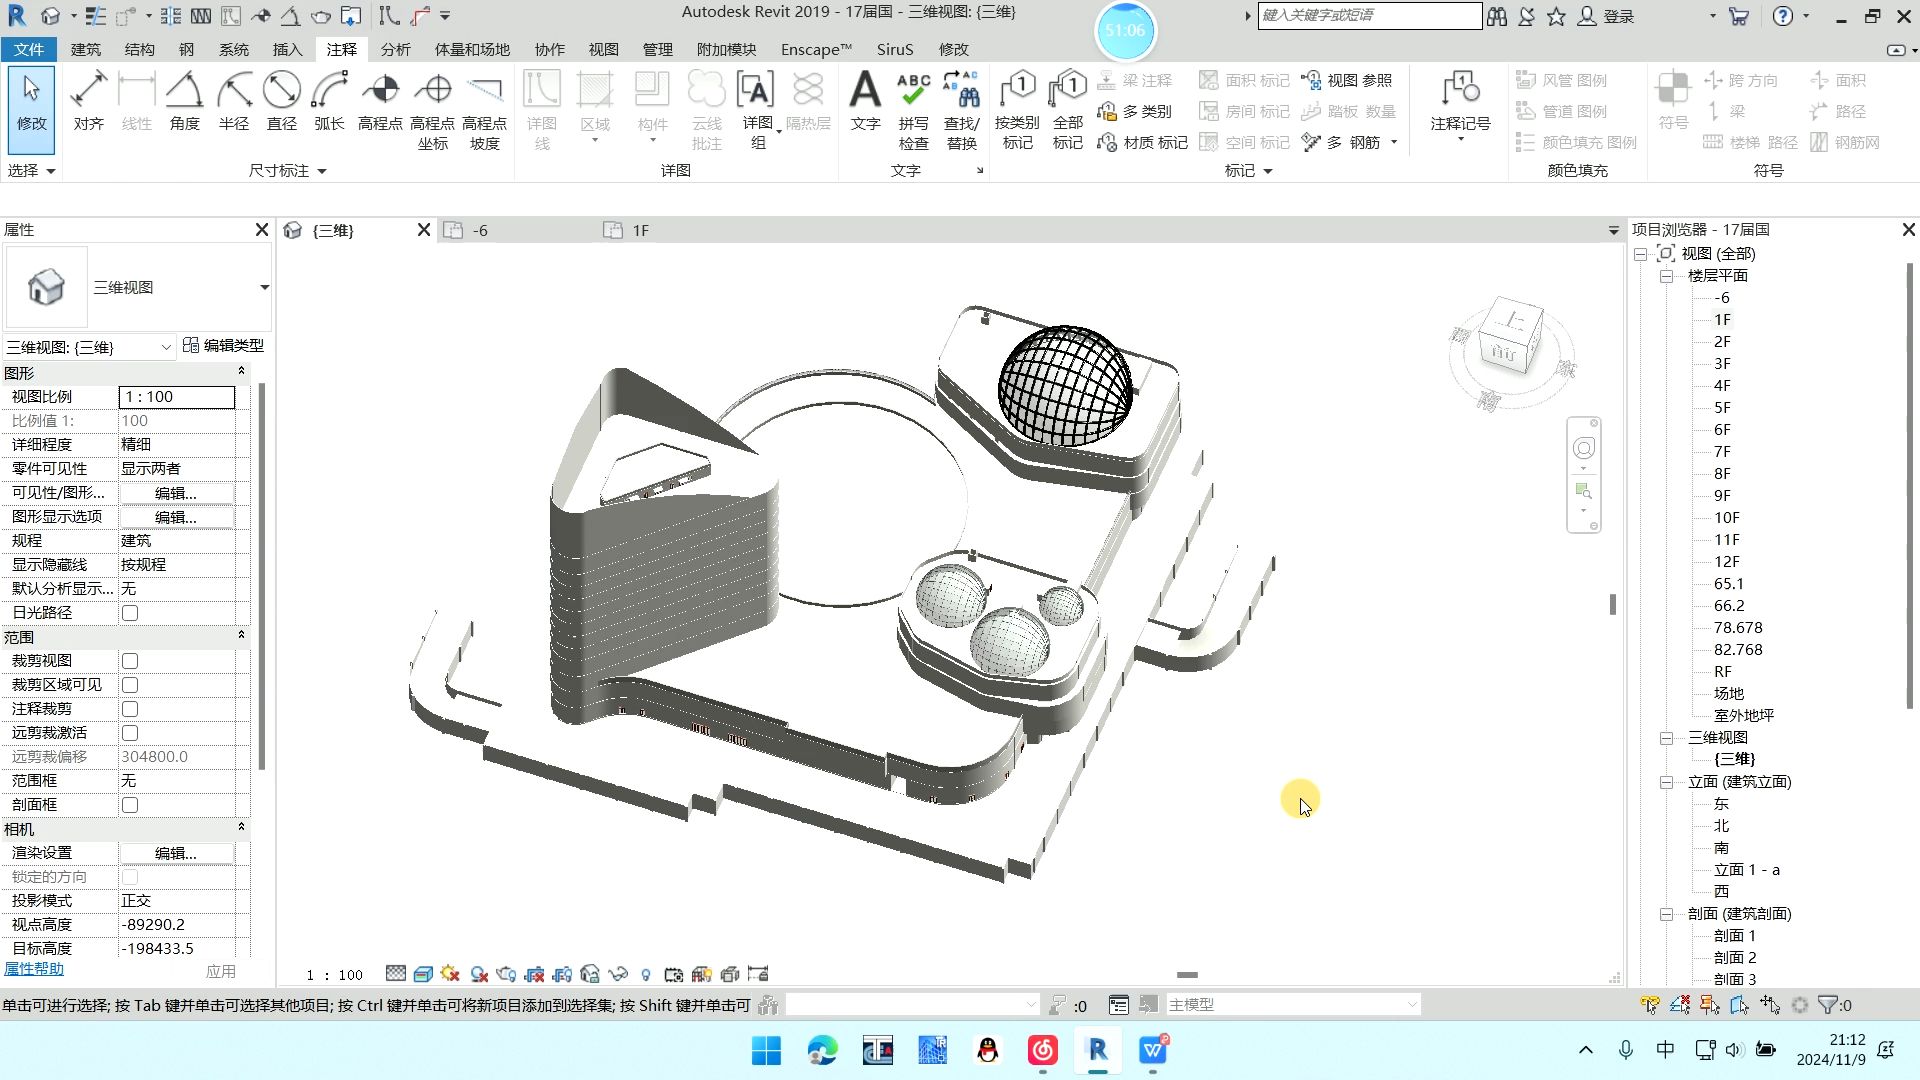
Task: Toggle 裁剪区域可见 checkbox in properties
Action: [x=129, y=684]
